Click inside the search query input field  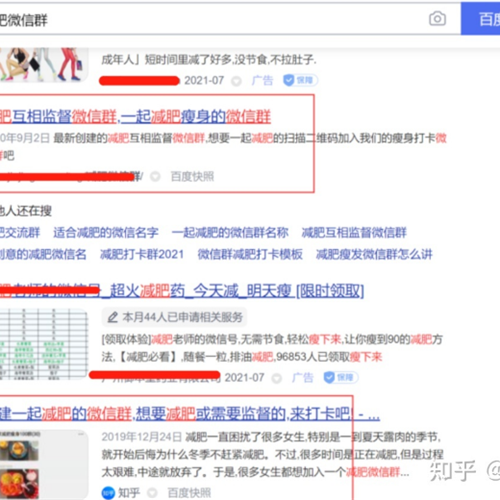tap(213, 19)
